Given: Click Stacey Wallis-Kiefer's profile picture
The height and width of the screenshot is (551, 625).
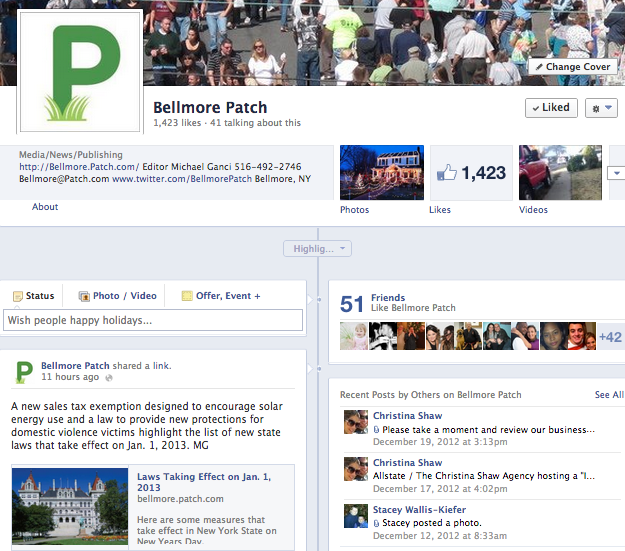Looking at the screenshot, I should (356, 516).
